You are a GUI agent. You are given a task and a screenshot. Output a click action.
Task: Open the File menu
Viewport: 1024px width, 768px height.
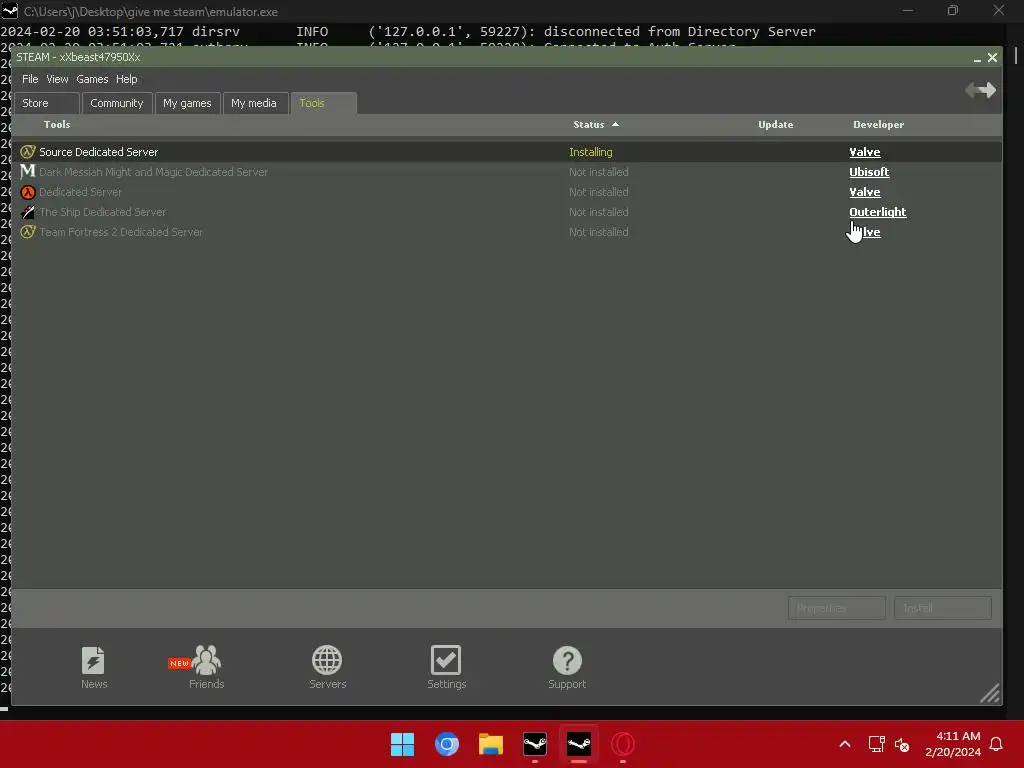coord(30,79)
